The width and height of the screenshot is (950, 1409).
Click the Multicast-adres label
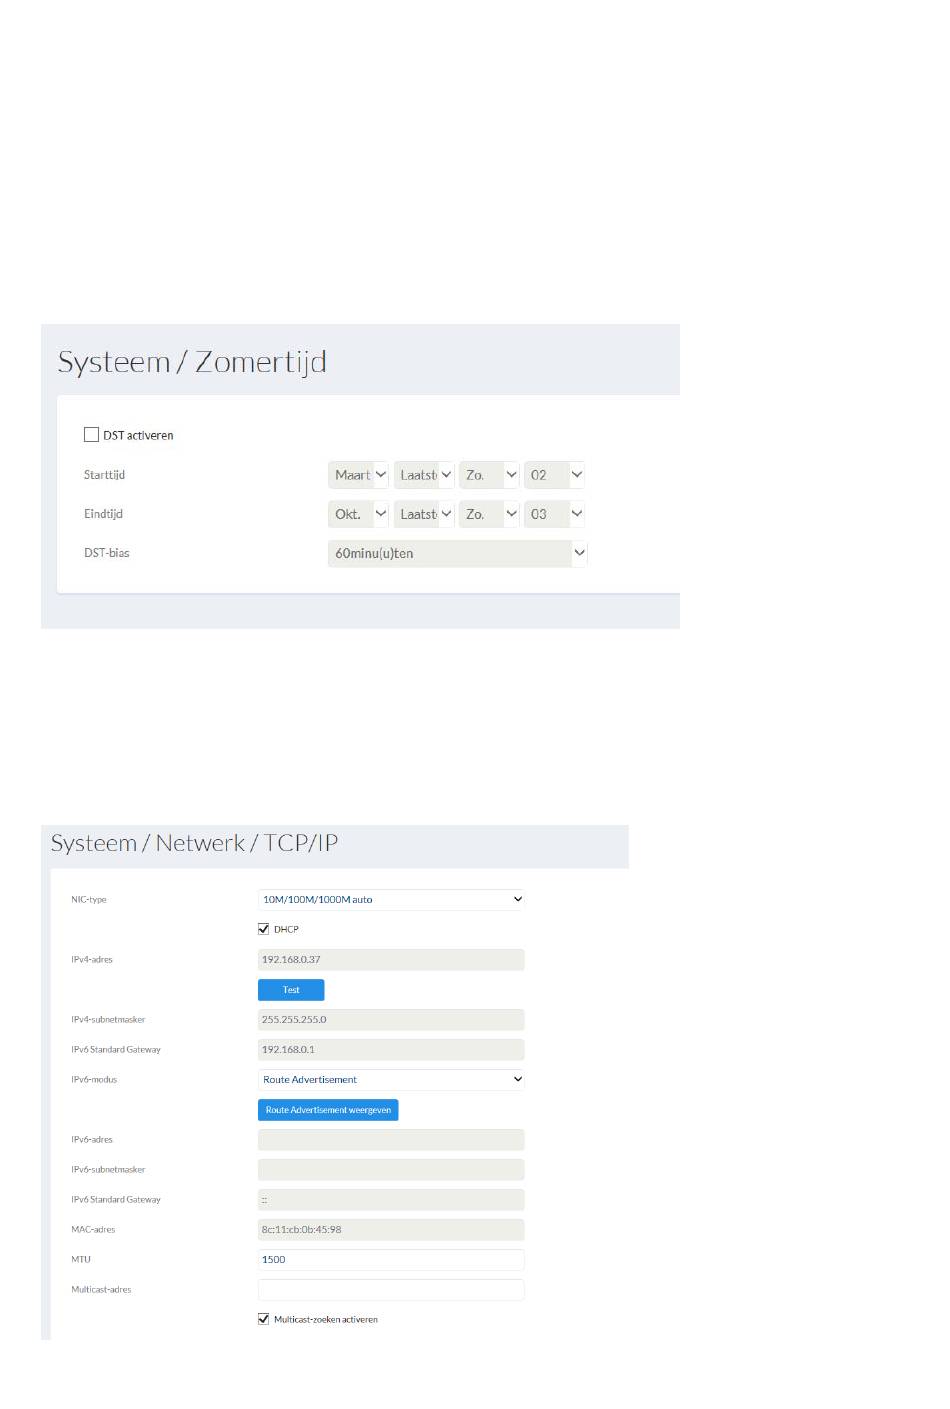(101, 1290)
